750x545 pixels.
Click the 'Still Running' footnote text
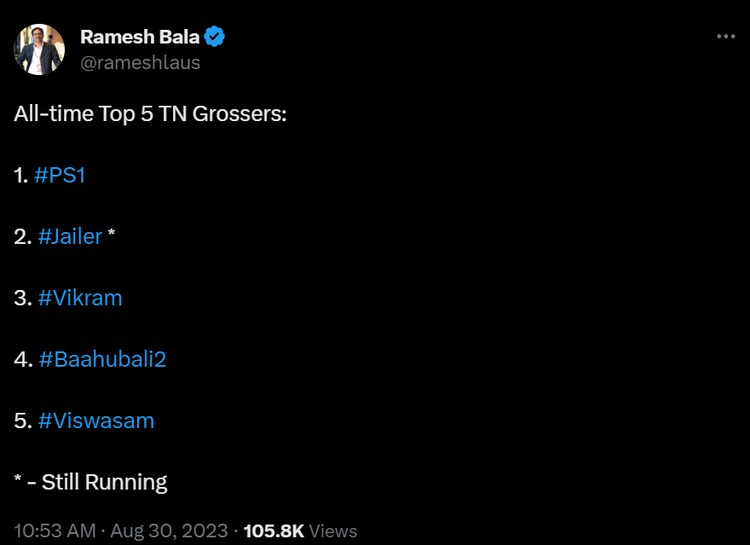[x=104, y=482]
